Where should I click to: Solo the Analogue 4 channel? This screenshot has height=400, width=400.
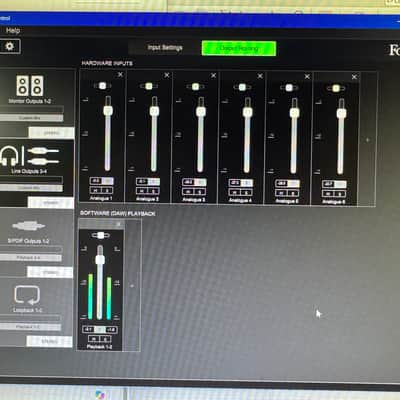coord(246,193)
